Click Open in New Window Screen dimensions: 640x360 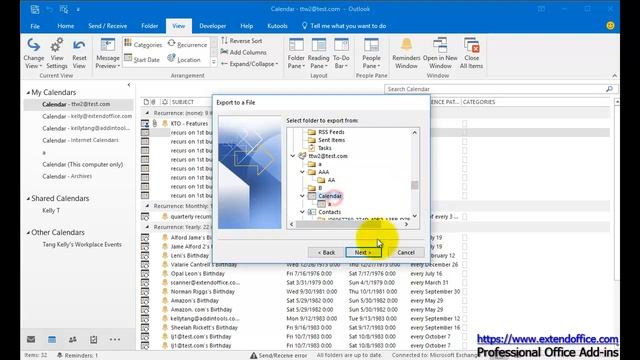click(x=440, y=53)
